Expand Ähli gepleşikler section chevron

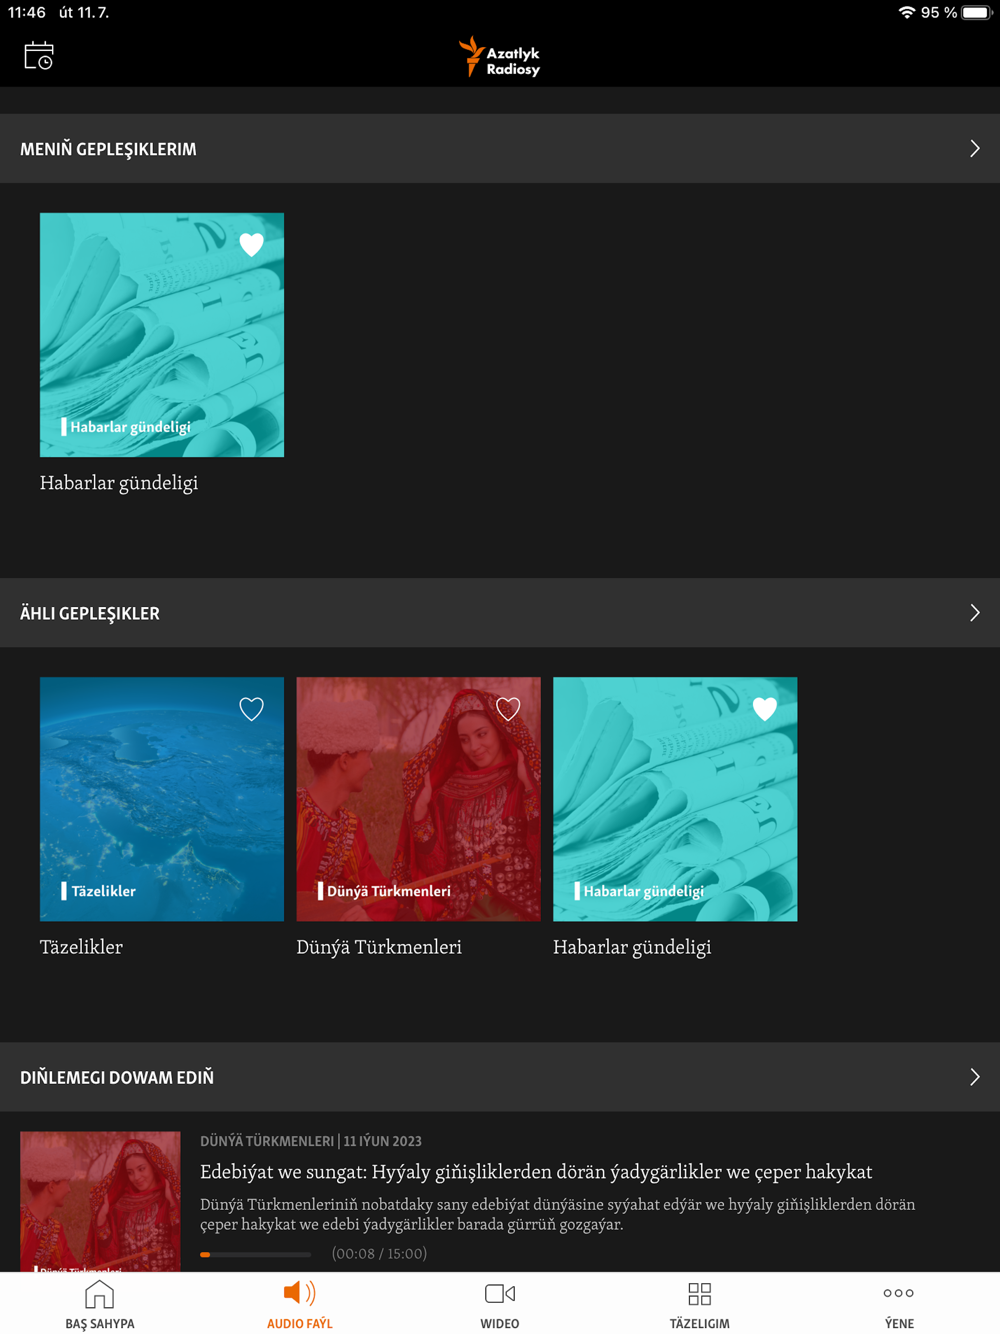(x=975, y=613)
